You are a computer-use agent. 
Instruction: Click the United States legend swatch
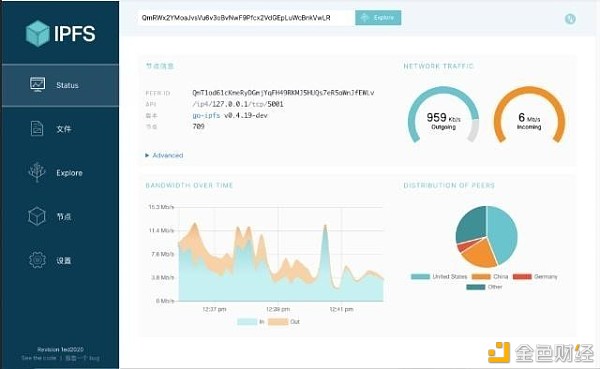[420, 276]
